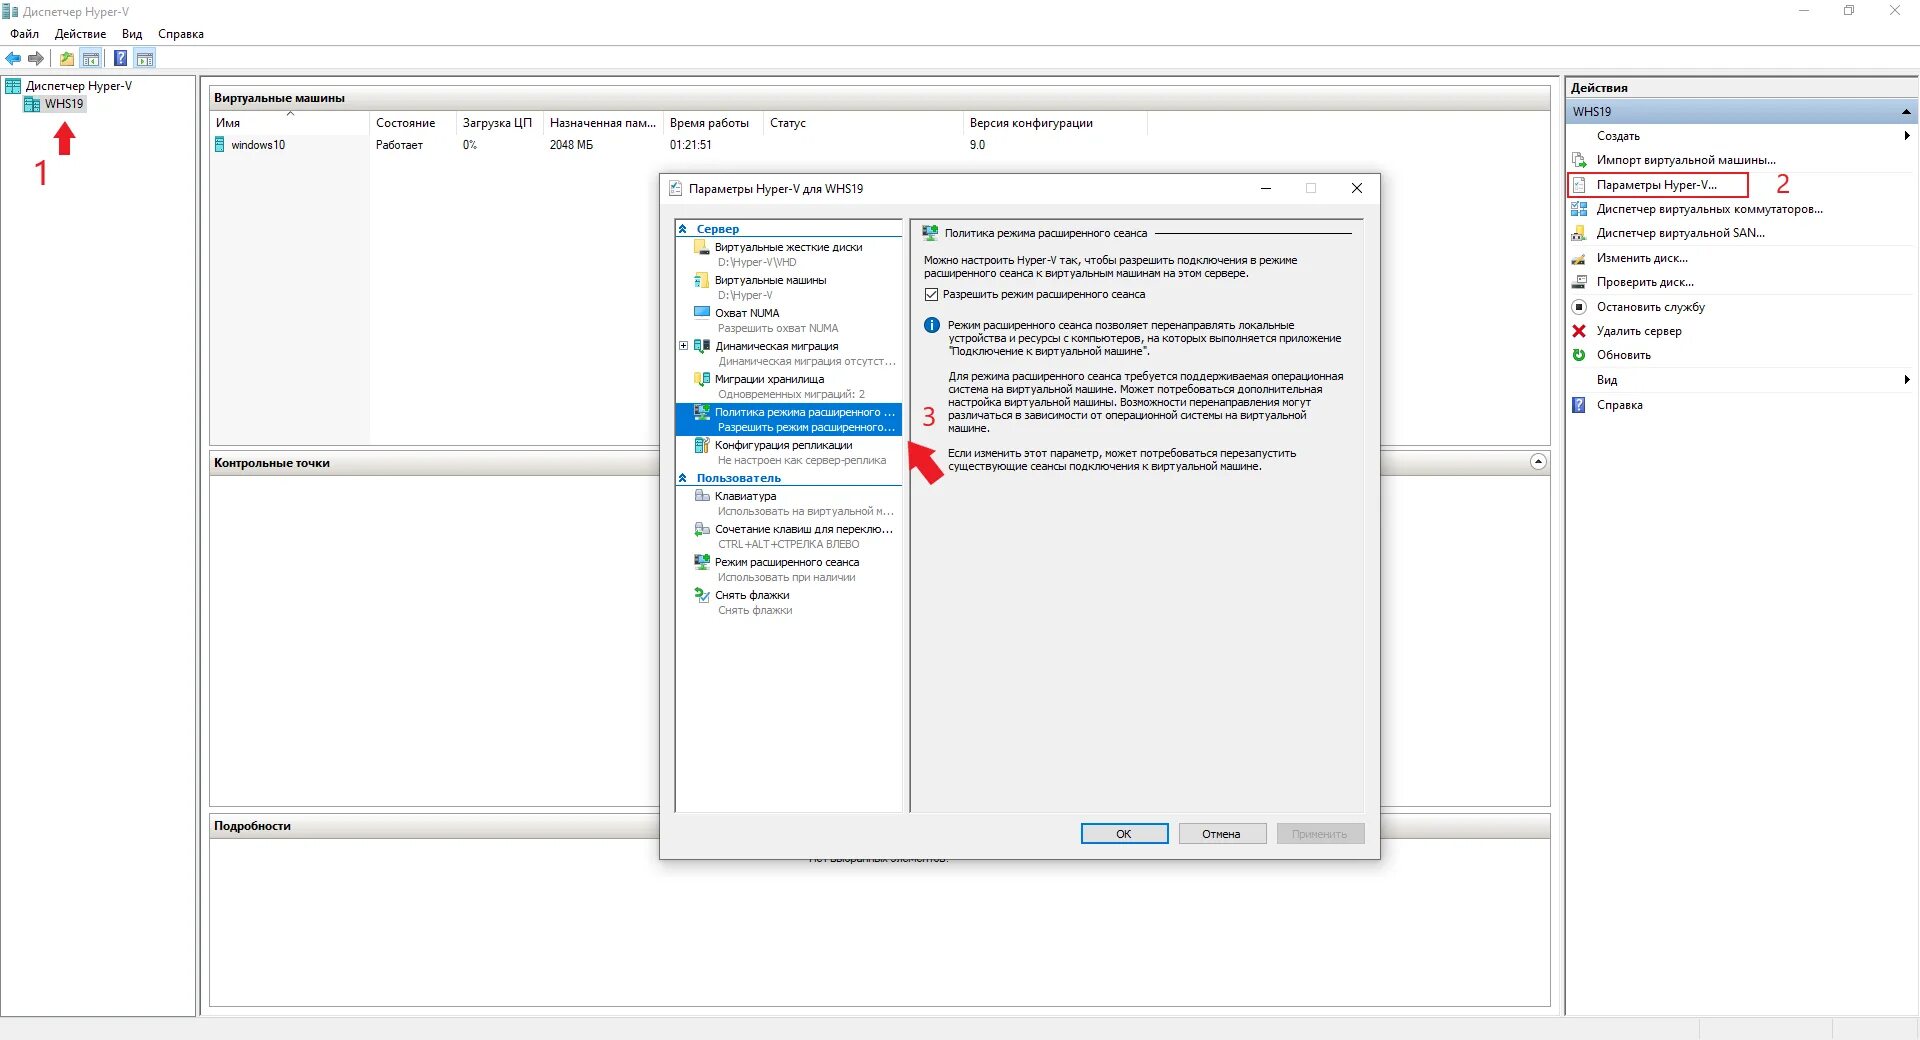Click the Virtual Switch Manager icon

1579,209
